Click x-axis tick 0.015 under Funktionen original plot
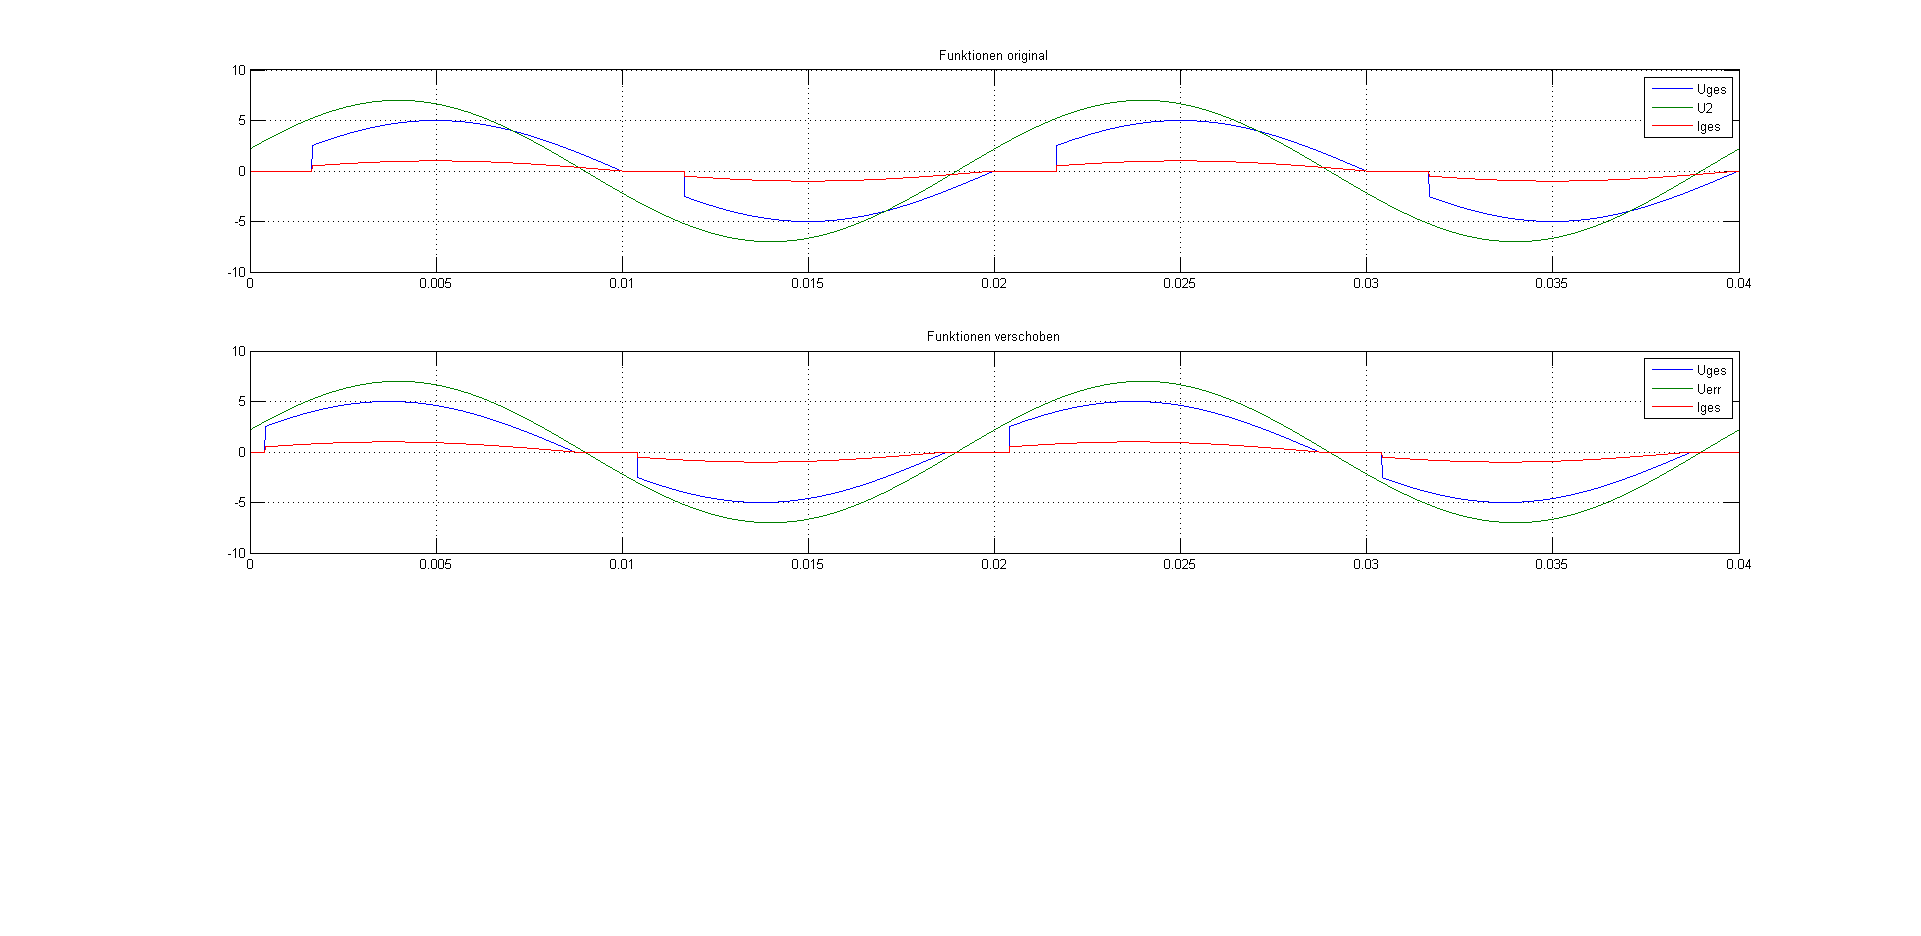Viewport: 1921px width, 936px height. [808, 284]
